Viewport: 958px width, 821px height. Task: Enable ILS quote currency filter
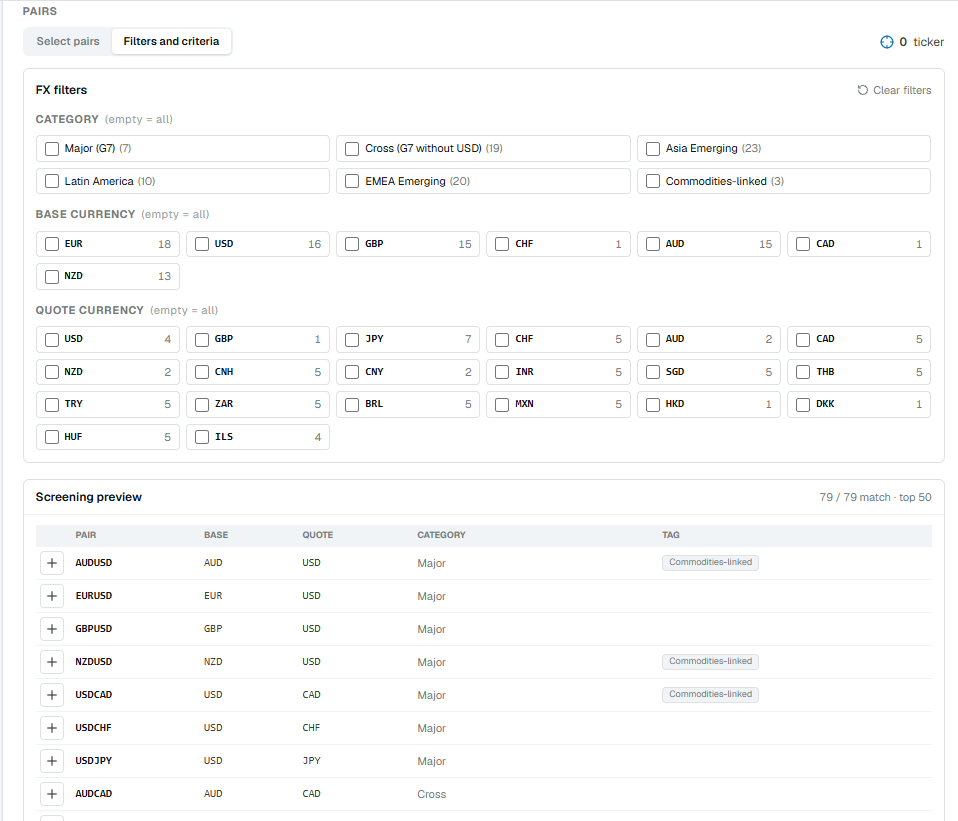coord(202,437)
